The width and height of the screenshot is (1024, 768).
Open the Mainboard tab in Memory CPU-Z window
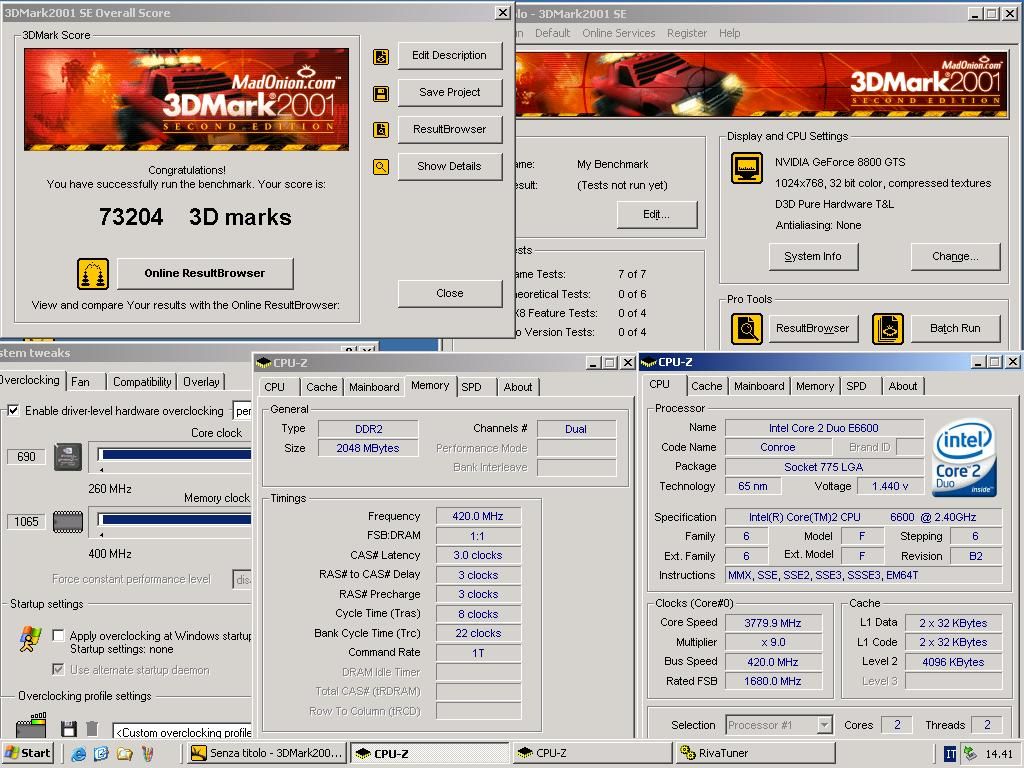[x=374, y=387]
